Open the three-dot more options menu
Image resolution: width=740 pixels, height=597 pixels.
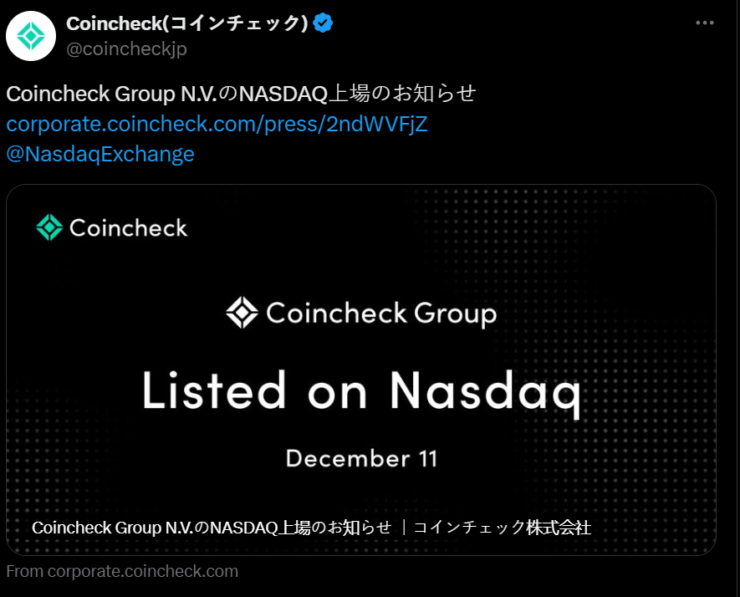coord(705,23)
